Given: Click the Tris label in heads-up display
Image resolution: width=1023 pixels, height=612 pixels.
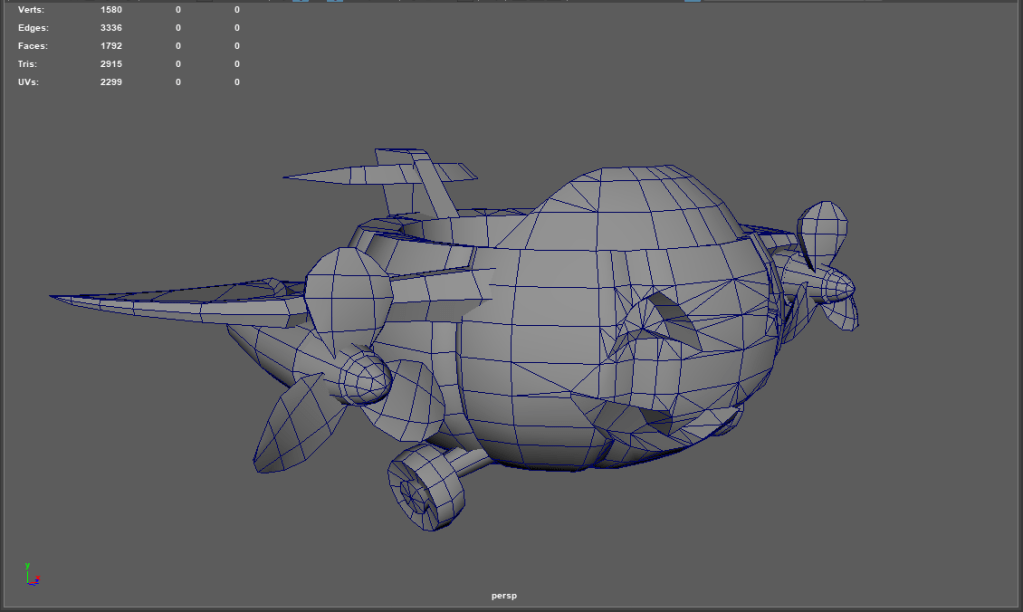Looking at the screenshot, I should pyautogui.click(x=29, y=64).
